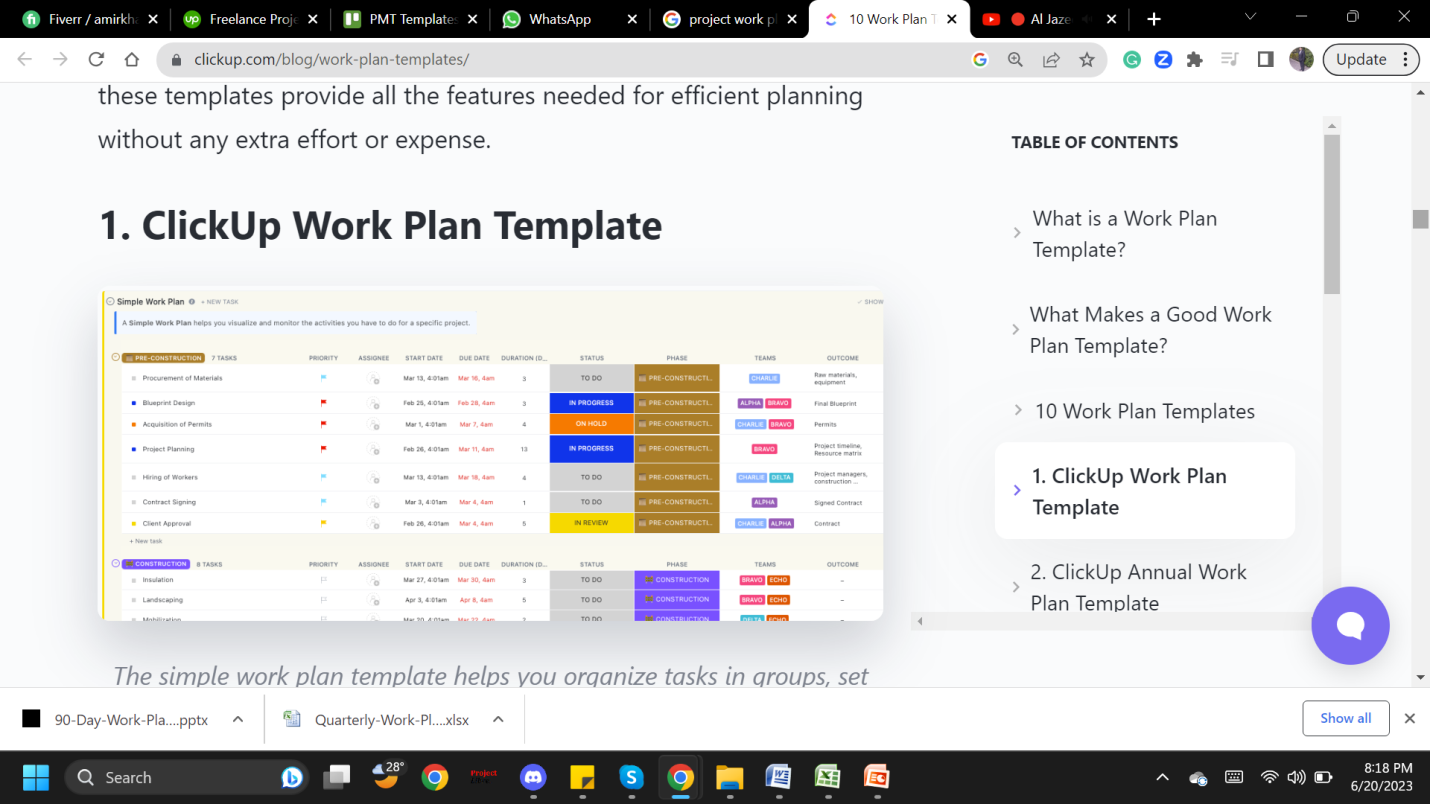Image resolution: width=1430 pixels, height=804 pixels.
Task: Open File Explorer from the taskbar
Action: [729, 777]
